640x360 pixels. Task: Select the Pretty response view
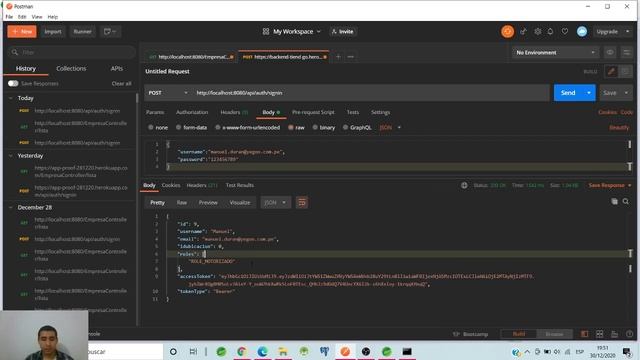tap(157, 202)
